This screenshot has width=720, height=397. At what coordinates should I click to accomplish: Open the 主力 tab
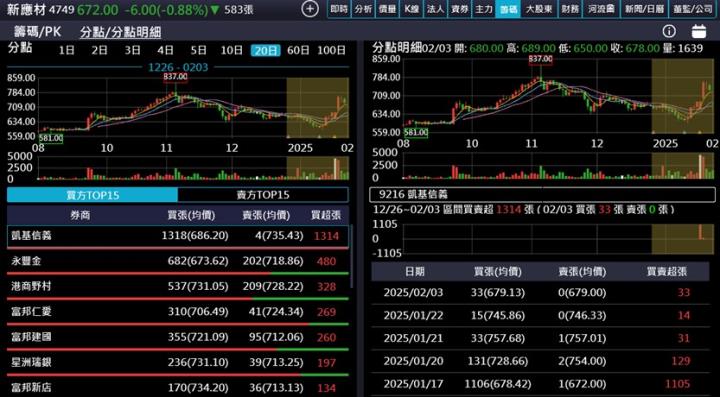click(x=484, y=9)
